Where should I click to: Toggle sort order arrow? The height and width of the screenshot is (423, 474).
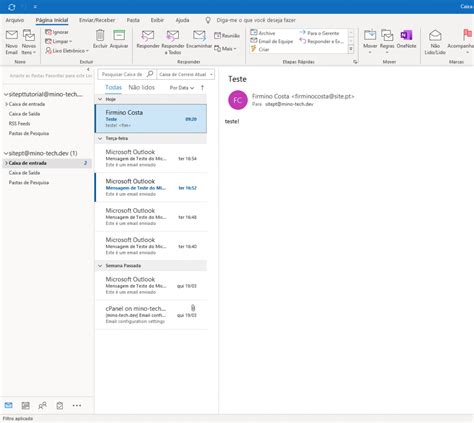coord(202,88)
